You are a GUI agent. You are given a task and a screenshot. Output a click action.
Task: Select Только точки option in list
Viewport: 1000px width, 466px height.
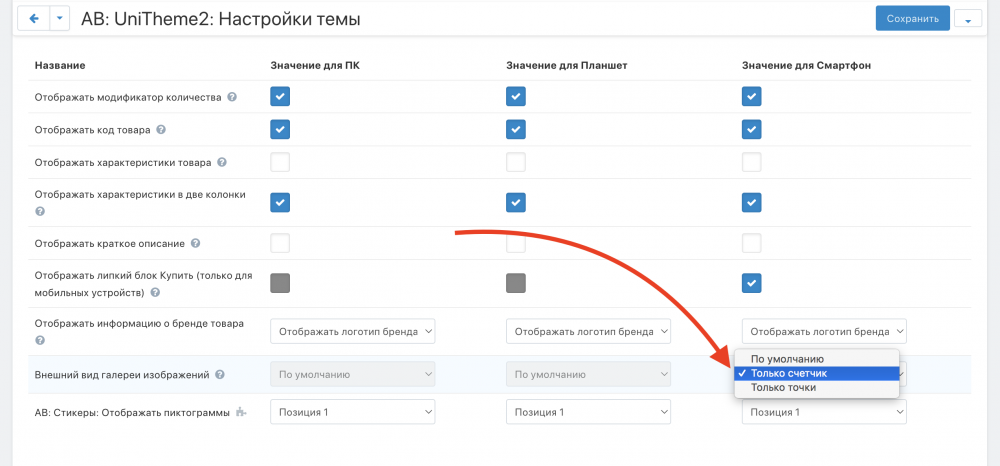pos(783,388)
